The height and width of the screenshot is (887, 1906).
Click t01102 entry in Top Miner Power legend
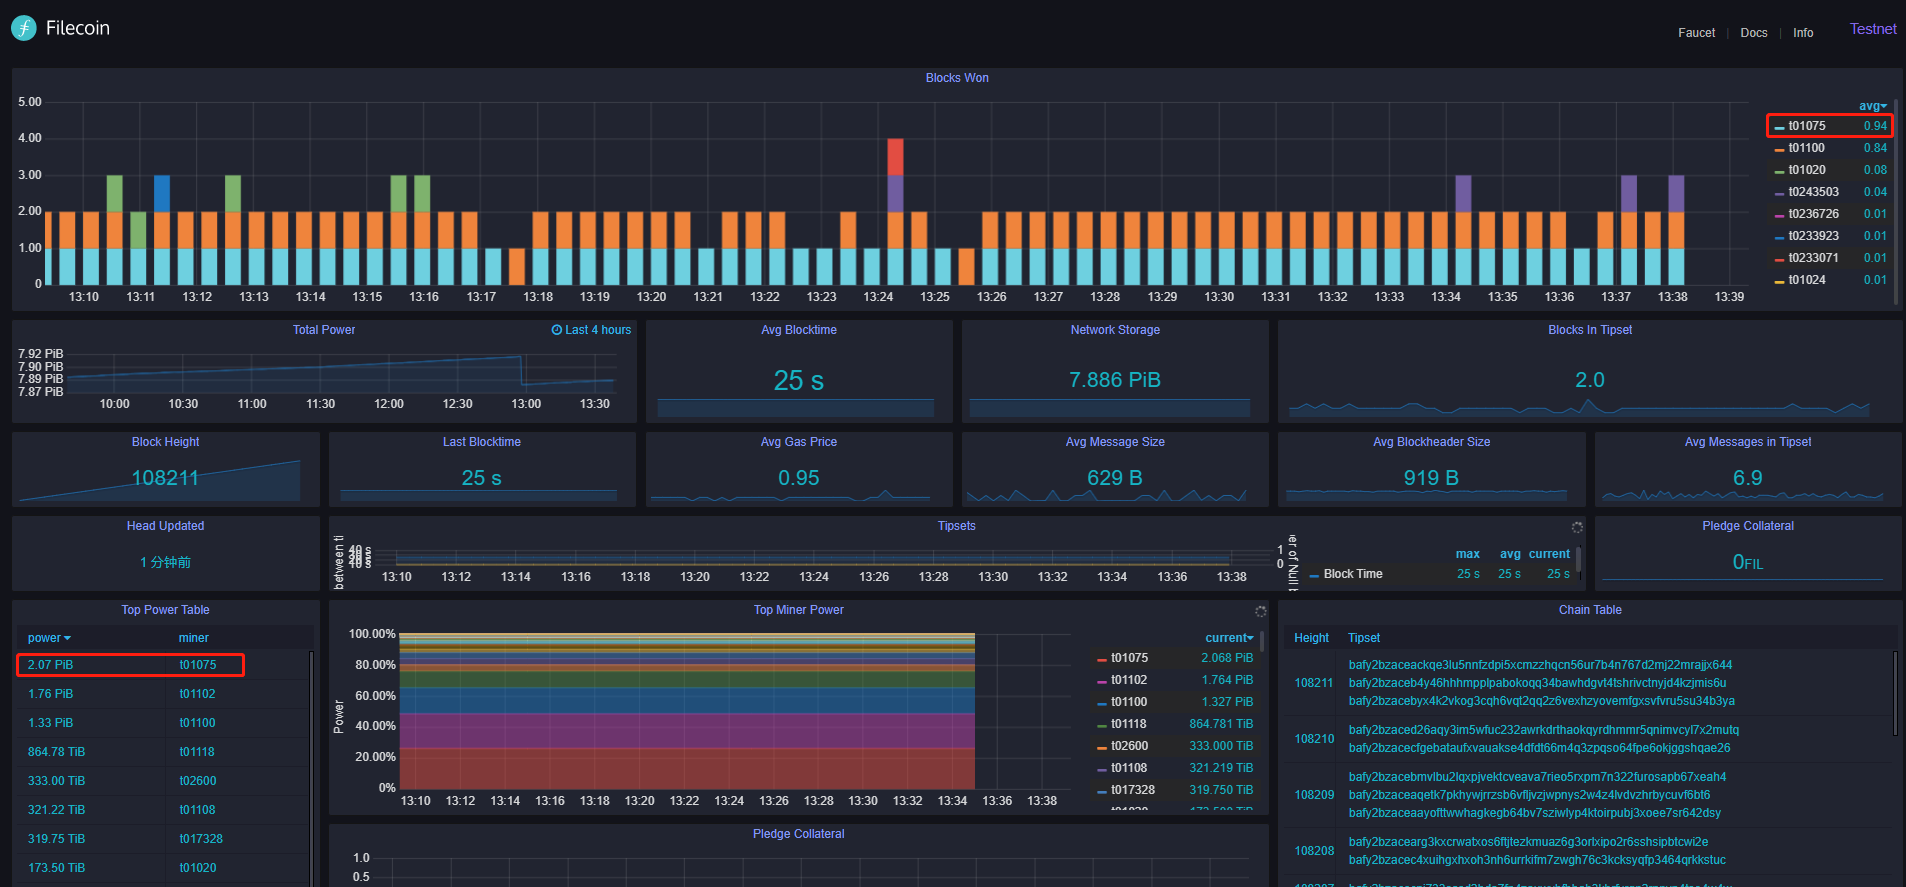[x=1129, y=680]
